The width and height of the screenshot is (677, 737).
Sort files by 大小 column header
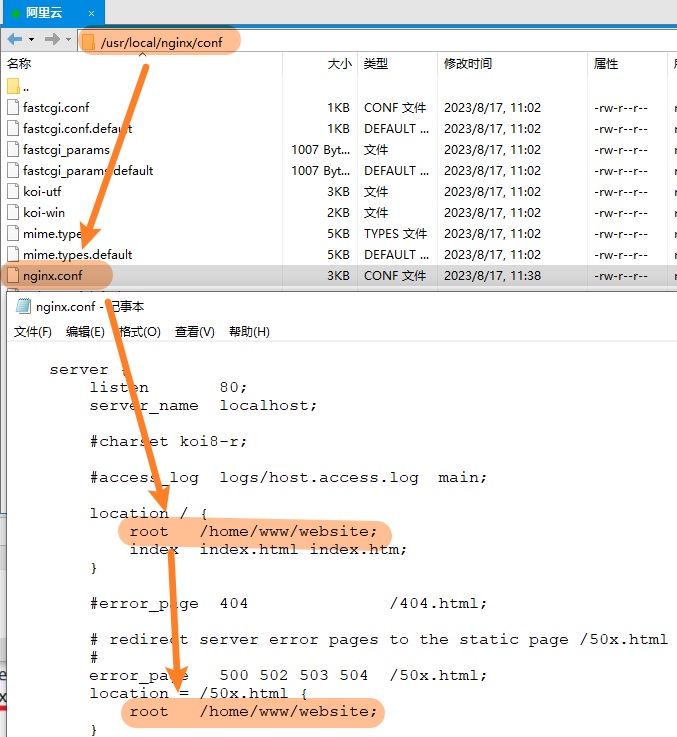[339, 64]
